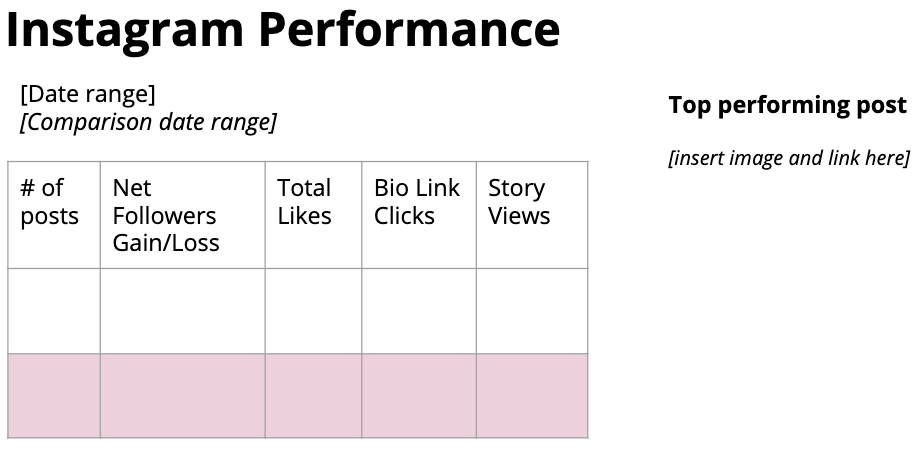The height and width of the screenshot is (450, 924).
Task: Select the 'Bio Link Clicks' header cell
Action: (418, 214)
